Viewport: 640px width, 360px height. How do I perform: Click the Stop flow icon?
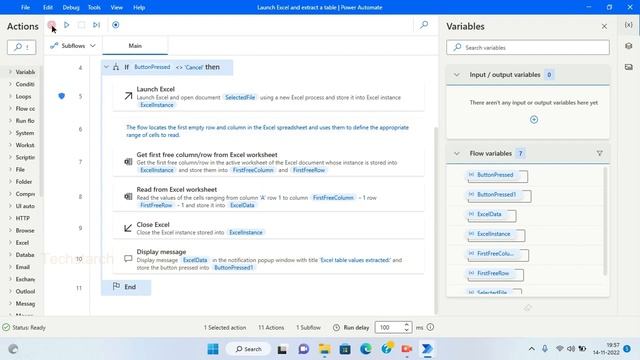coord(81,25)
